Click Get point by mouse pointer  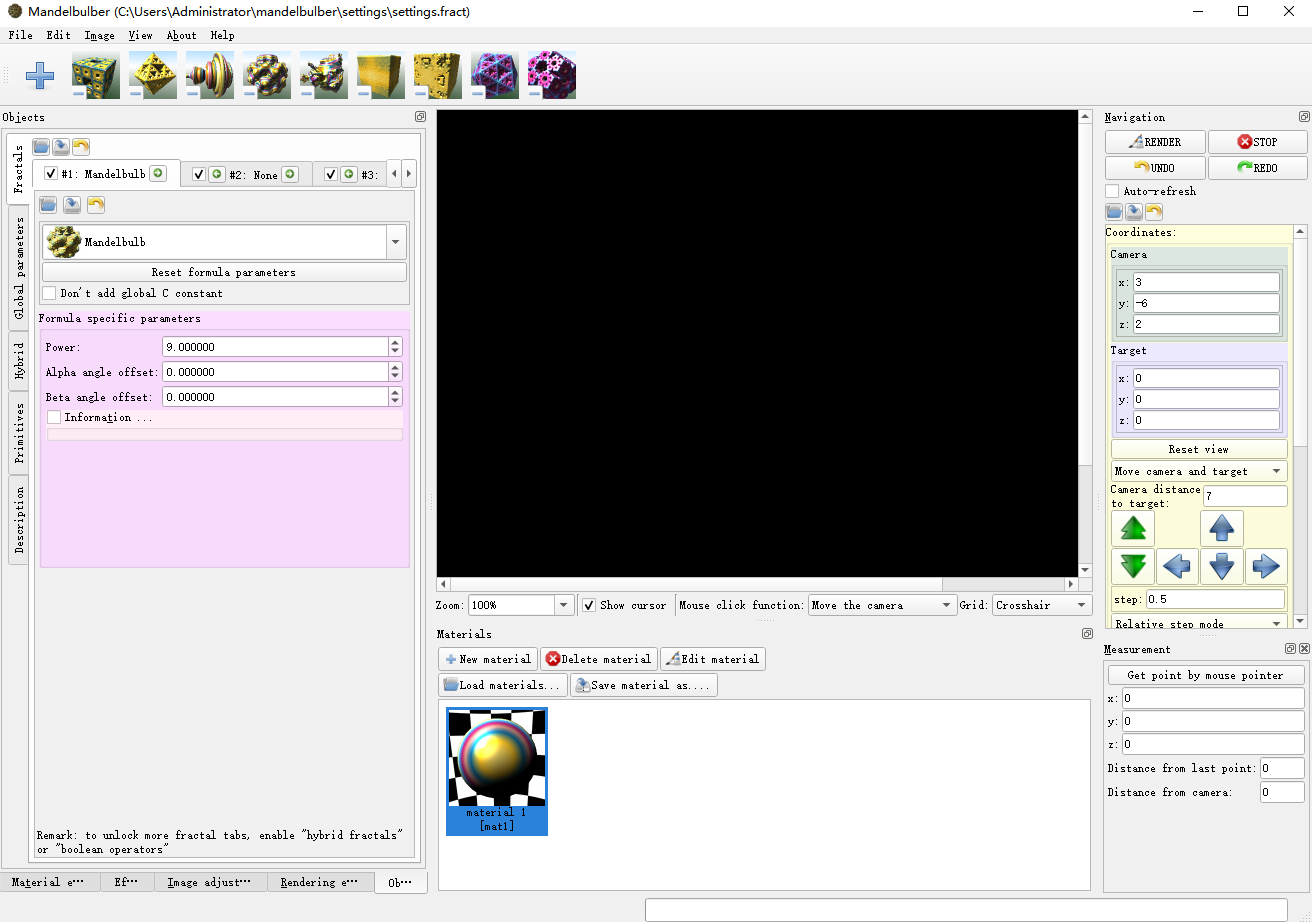click(x=1205, y=675)
